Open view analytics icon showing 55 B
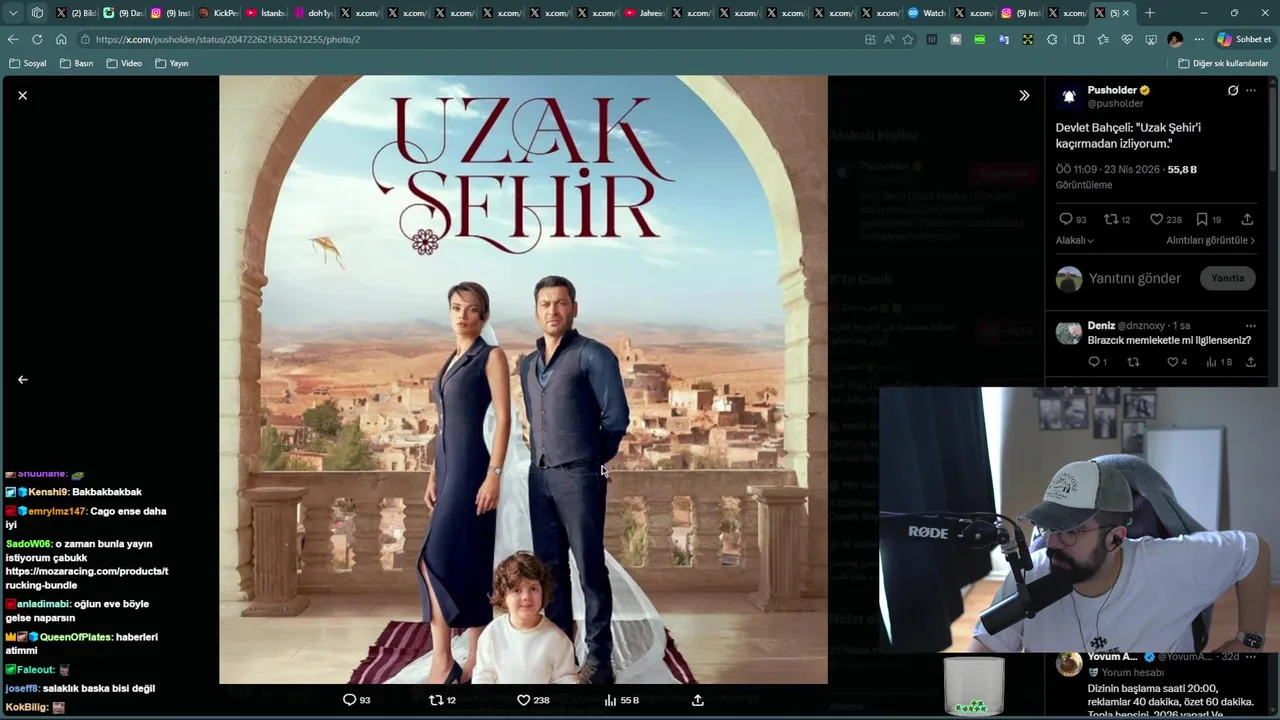The height and width of the screenshot is (720, 1280). pos(621,700)
